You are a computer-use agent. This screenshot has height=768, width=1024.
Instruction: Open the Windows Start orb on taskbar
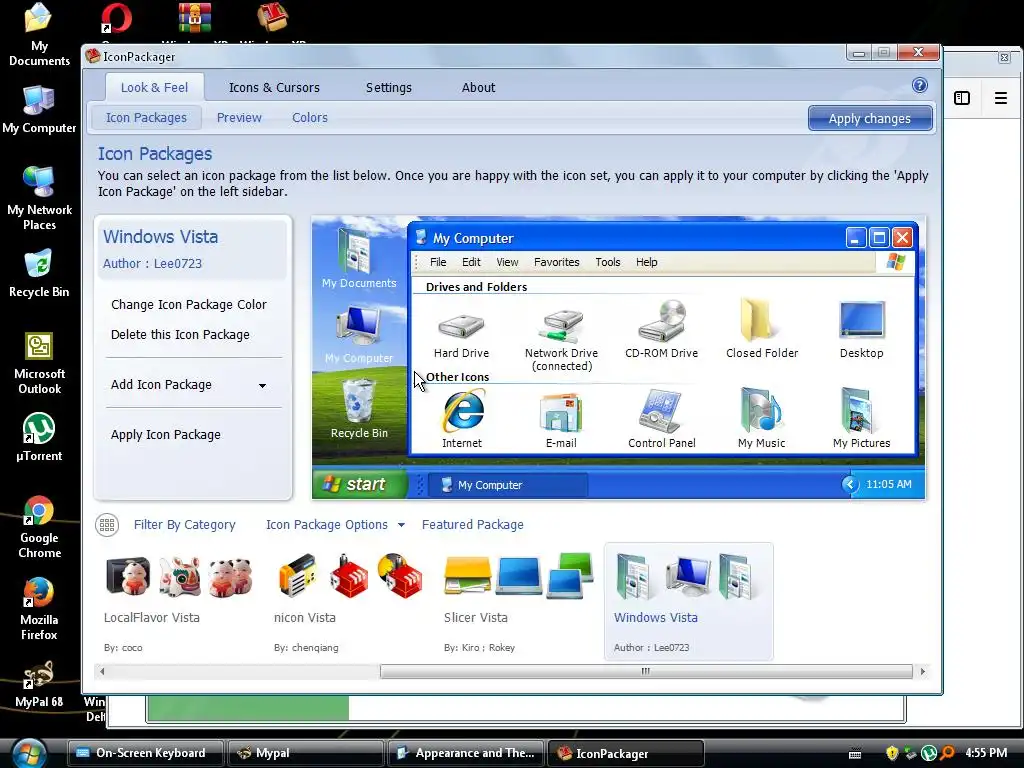(29, 752)
